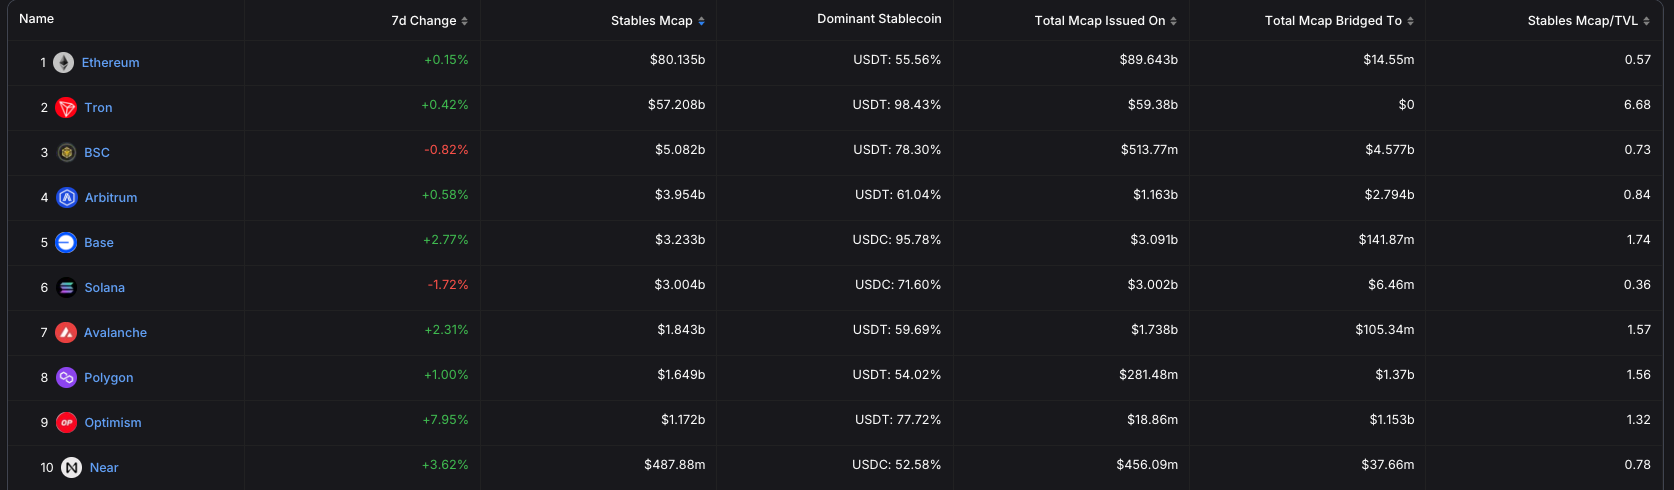Click the Near logo icon

(71, 468)
